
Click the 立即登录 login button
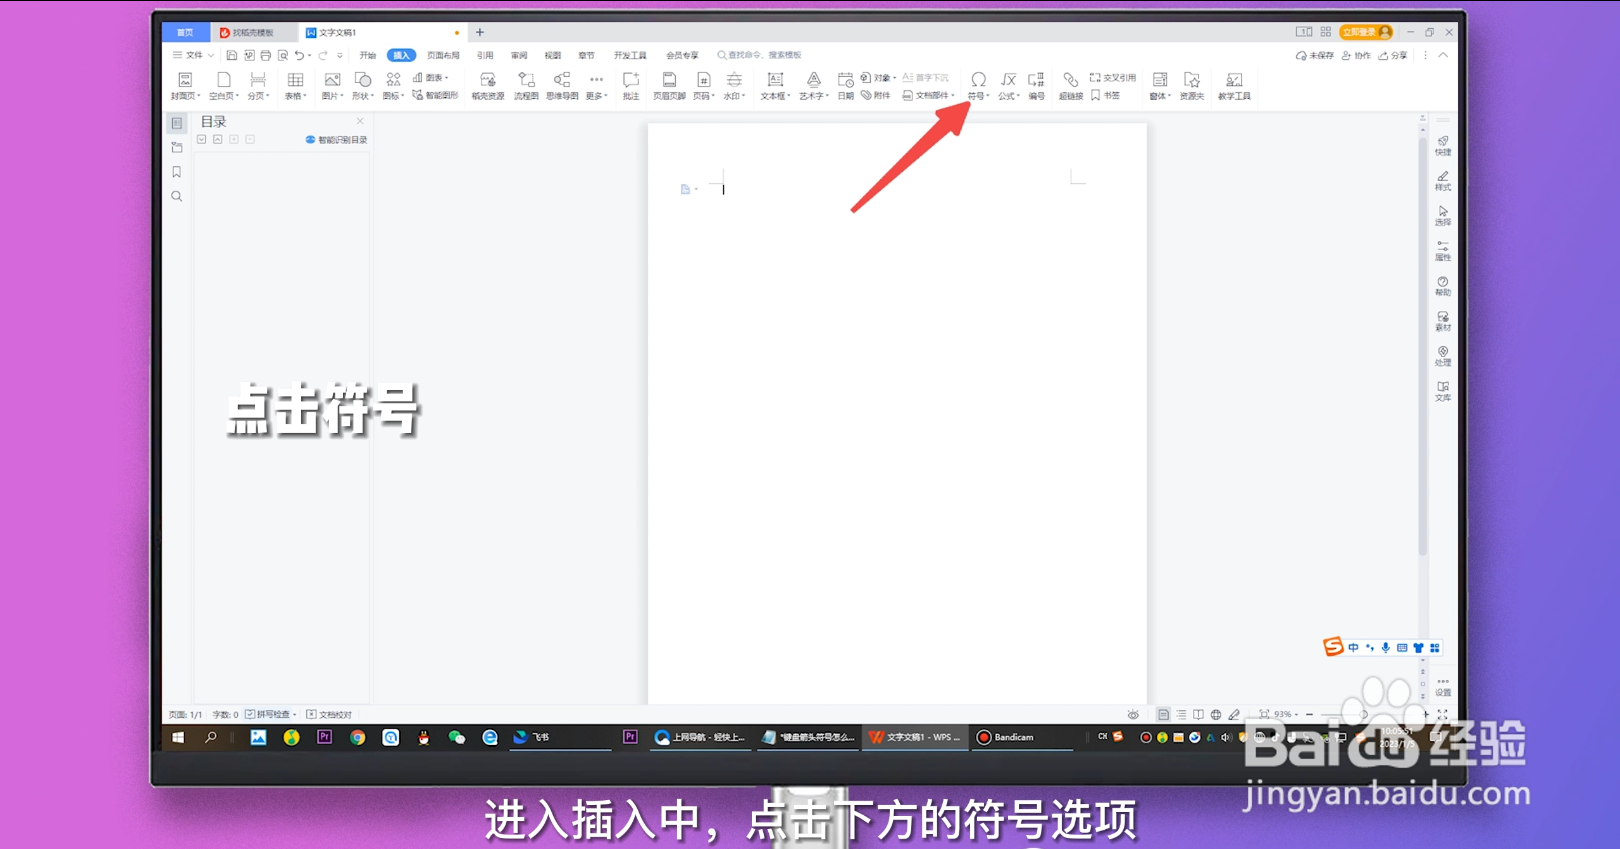[1366, 32]
